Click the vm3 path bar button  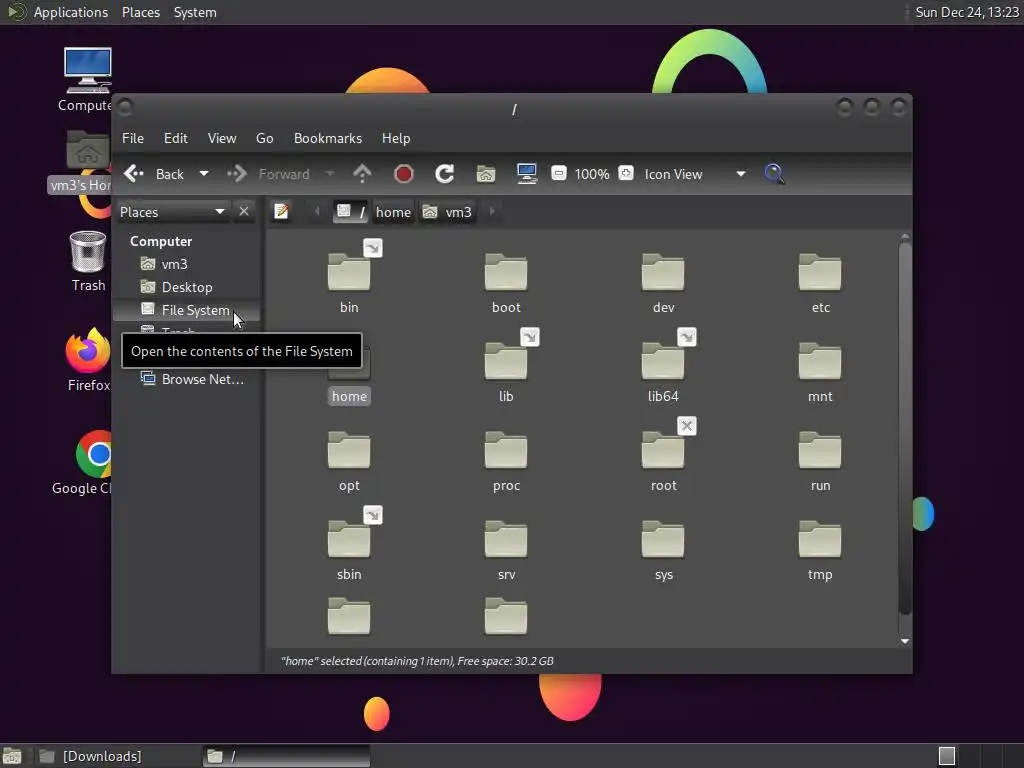448,212
